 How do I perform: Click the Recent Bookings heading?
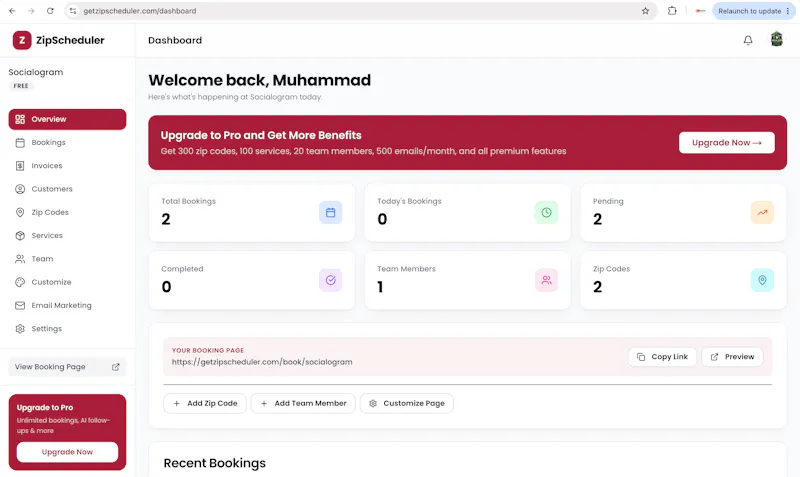(214, 463)
